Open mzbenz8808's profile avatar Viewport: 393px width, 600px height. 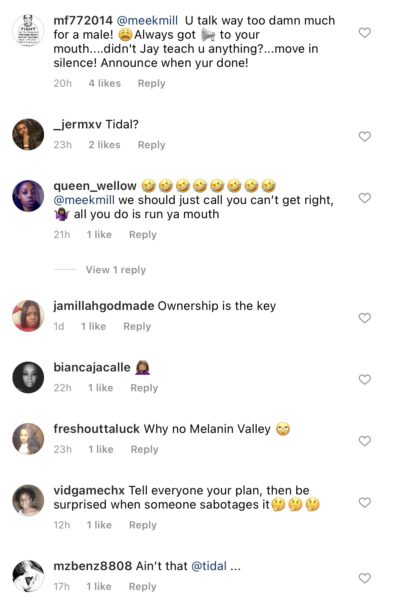pos(28,576)
